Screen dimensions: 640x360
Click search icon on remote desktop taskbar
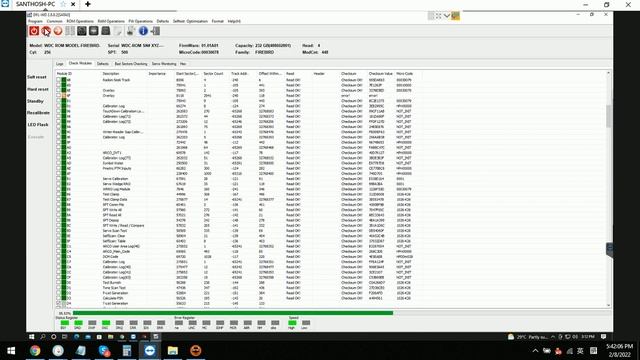click(42, 337)
